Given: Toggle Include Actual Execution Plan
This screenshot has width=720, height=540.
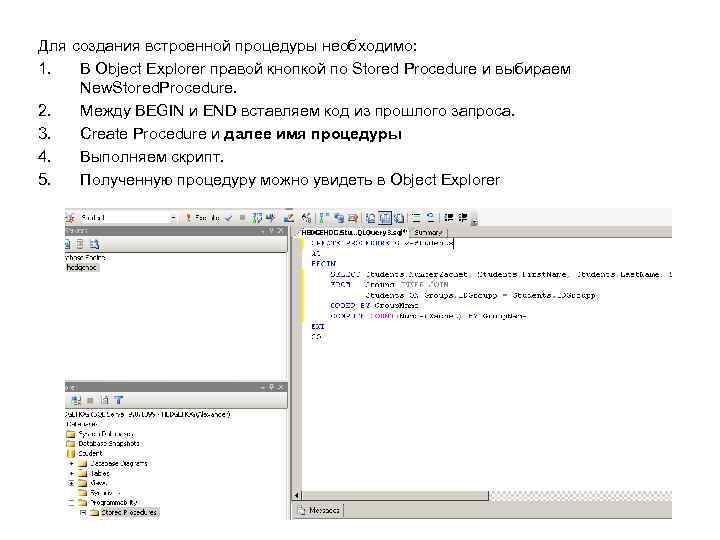Looking at the screenshot, I should 324,218.
